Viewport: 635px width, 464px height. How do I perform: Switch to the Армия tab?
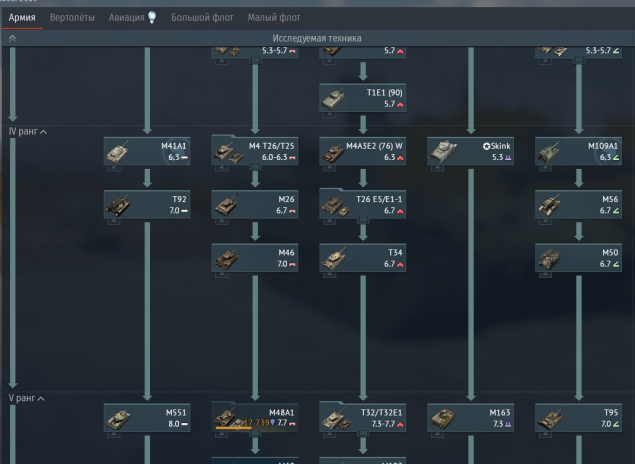point(22,18)
